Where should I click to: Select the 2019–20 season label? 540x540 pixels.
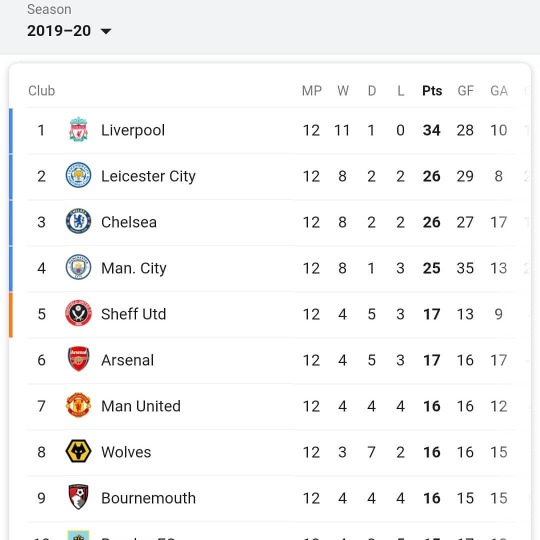59,31
